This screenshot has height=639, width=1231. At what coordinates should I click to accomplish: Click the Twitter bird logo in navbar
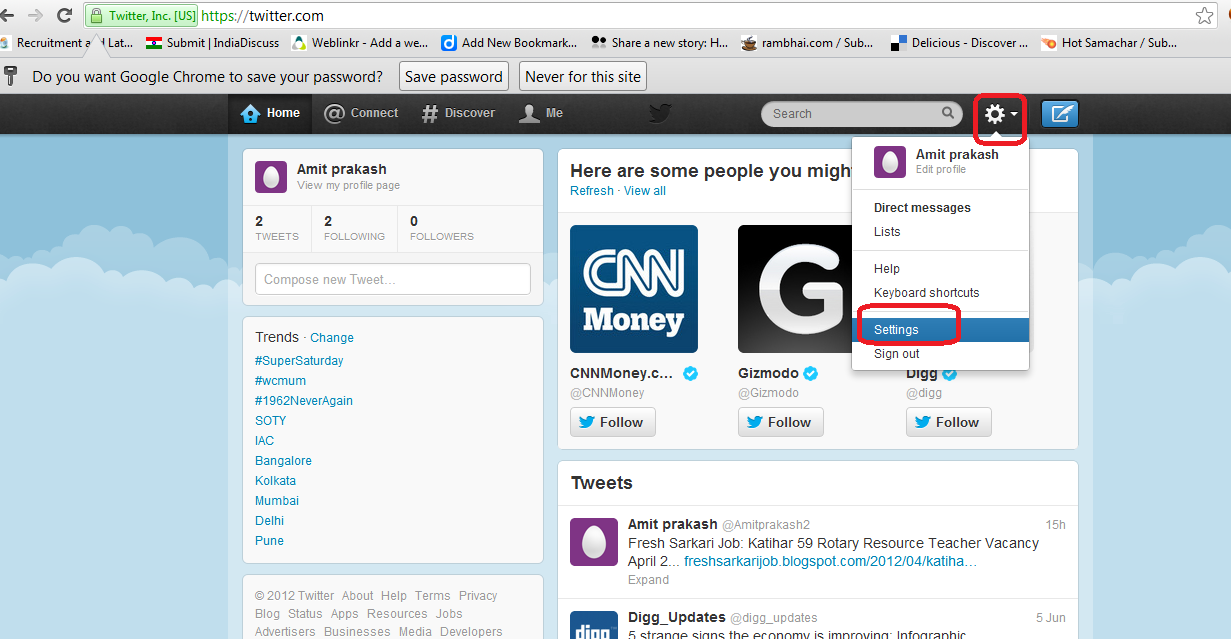pyautogui.click(x=660, y=113)
